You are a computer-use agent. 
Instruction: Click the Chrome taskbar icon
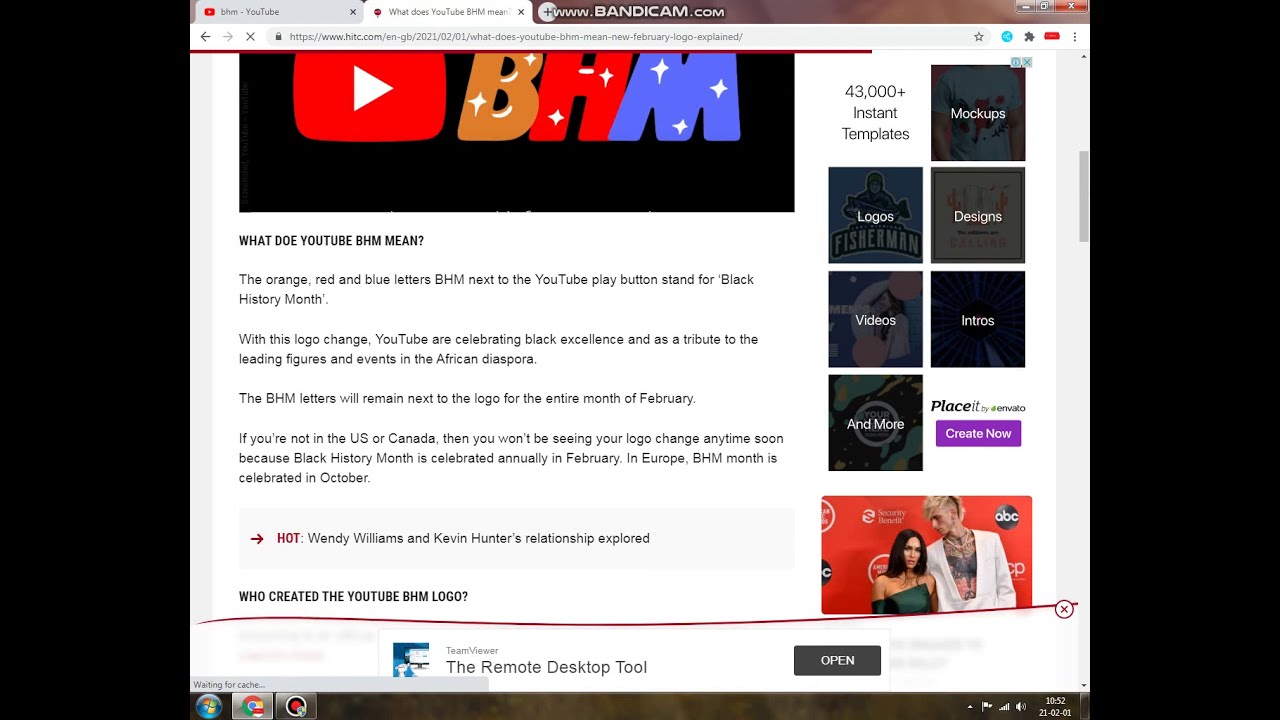tap(254, 706)
